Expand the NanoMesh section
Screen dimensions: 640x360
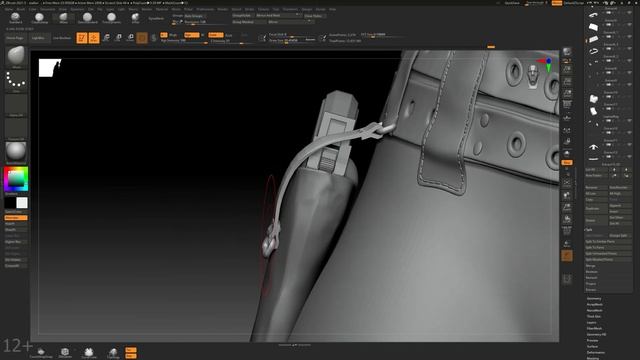(594, 310)
